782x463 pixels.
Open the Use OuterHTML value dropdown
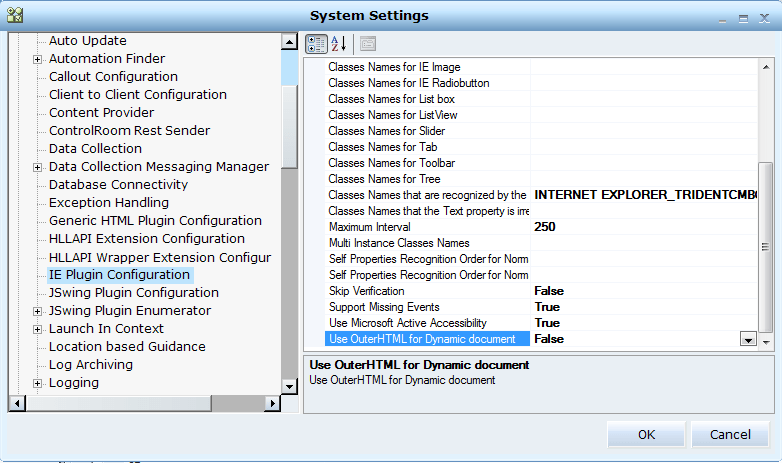747,340
